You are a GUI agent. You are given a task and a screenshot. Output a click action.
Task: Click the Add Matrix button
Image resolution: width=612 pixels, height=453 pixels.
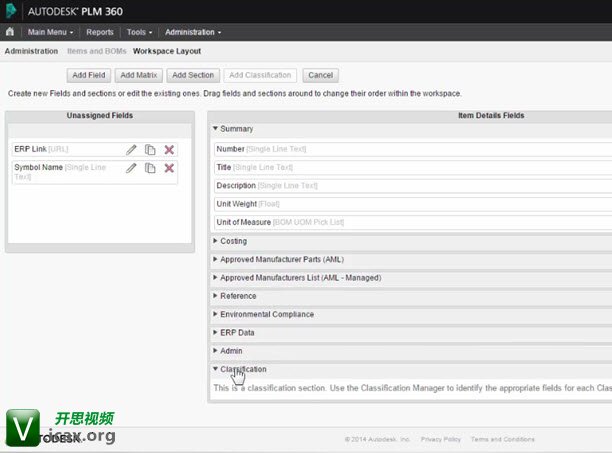pyautogui.click(x=139, y=75)
